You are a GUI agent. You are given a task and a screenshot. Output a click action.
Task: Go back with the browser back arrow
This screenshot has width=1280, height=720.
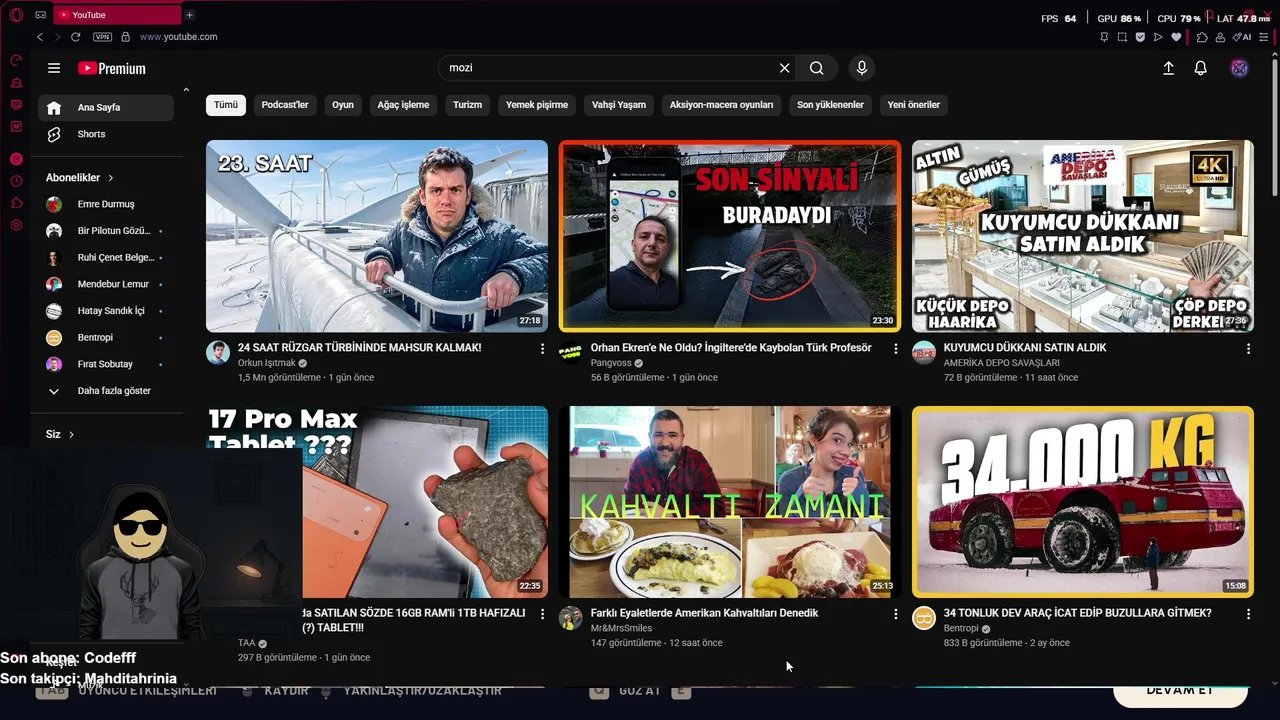click(40, 37)
